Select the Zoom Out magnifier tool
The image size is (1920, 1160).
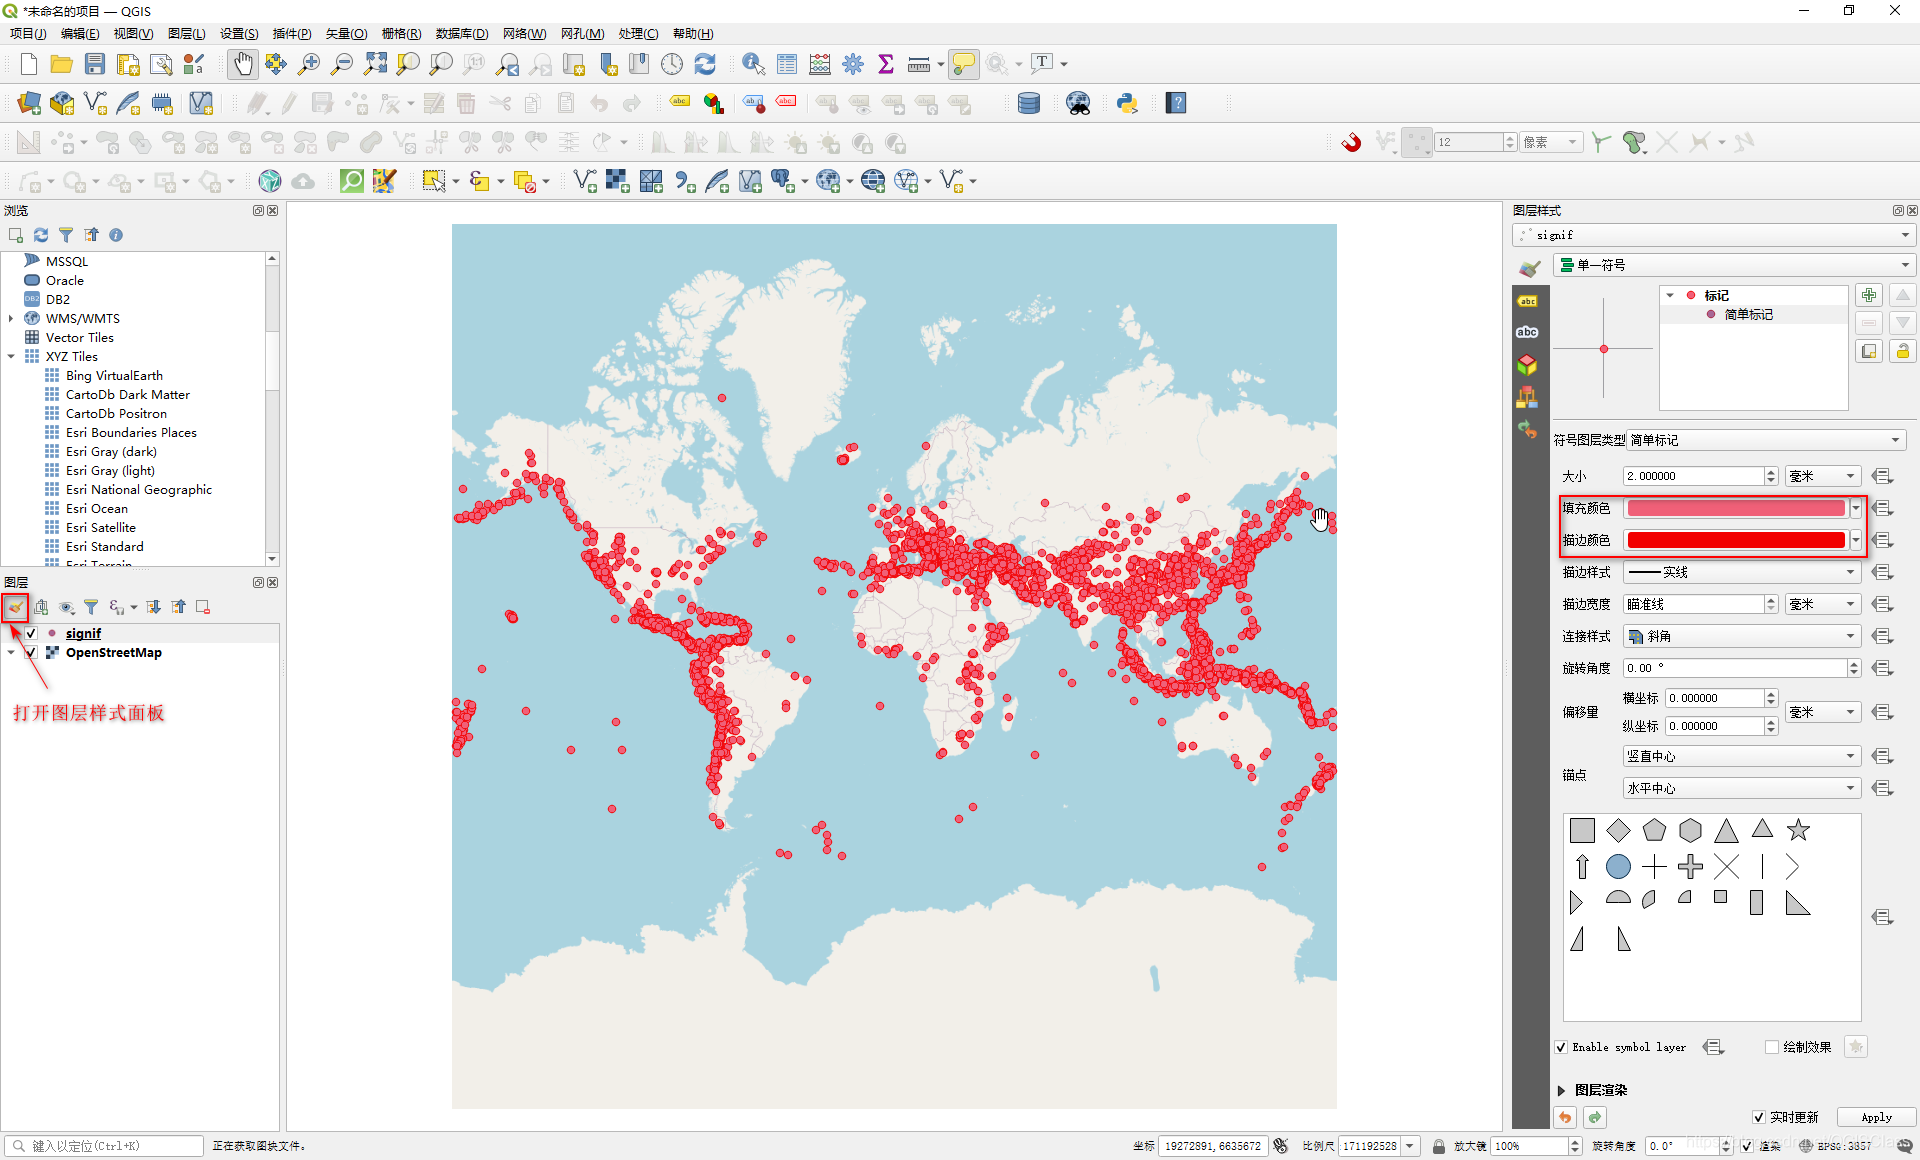(x=342, y=64)
